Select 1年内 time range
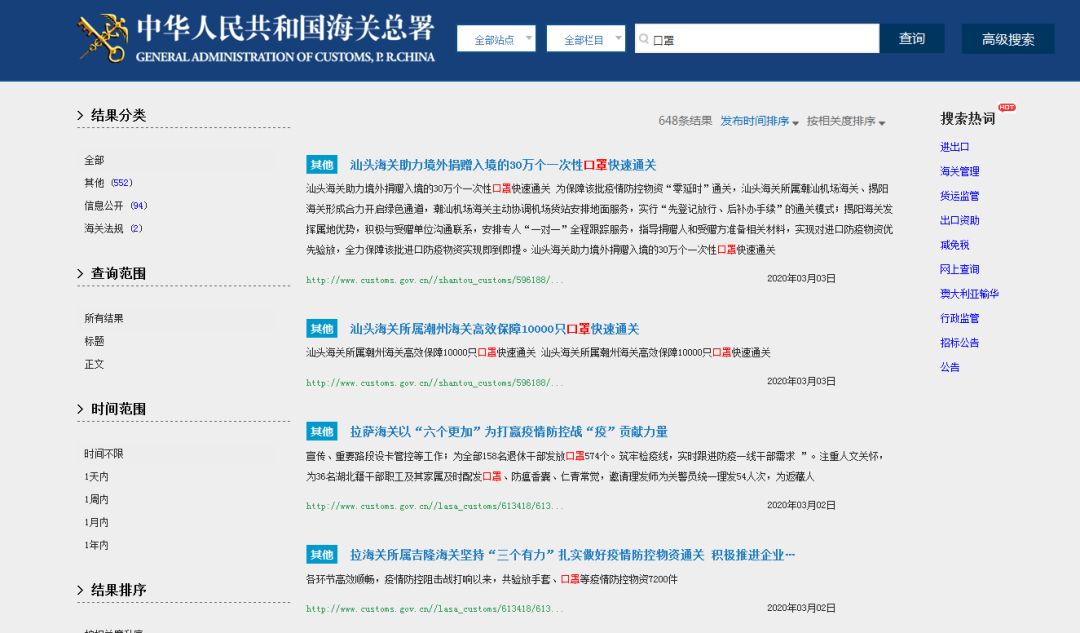This screenshot has height=633, width=1080. (96, 545)
